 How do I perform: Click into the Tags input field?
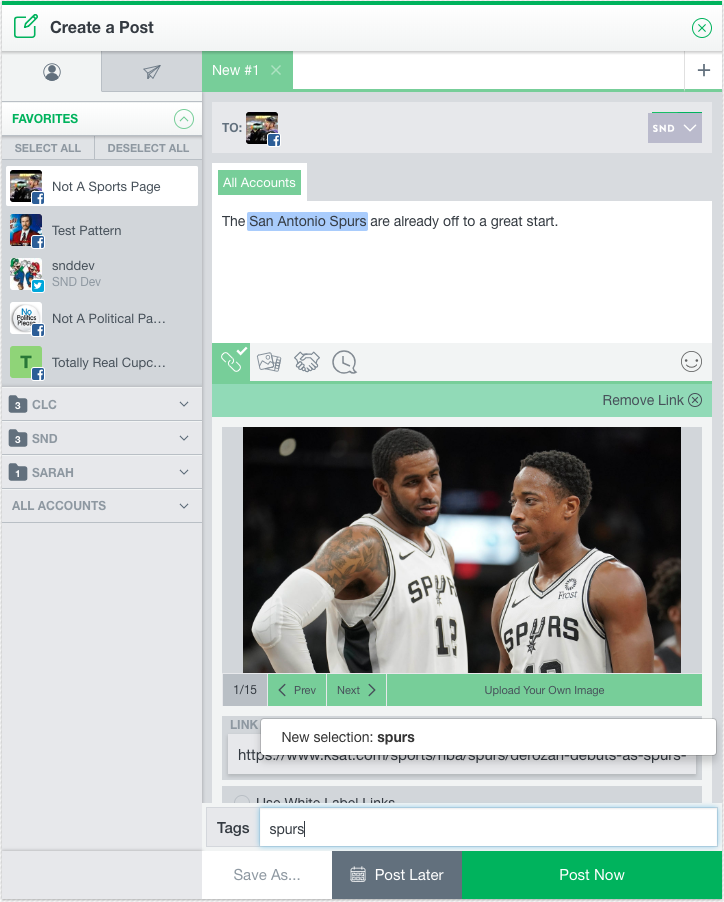click(488, 828)
